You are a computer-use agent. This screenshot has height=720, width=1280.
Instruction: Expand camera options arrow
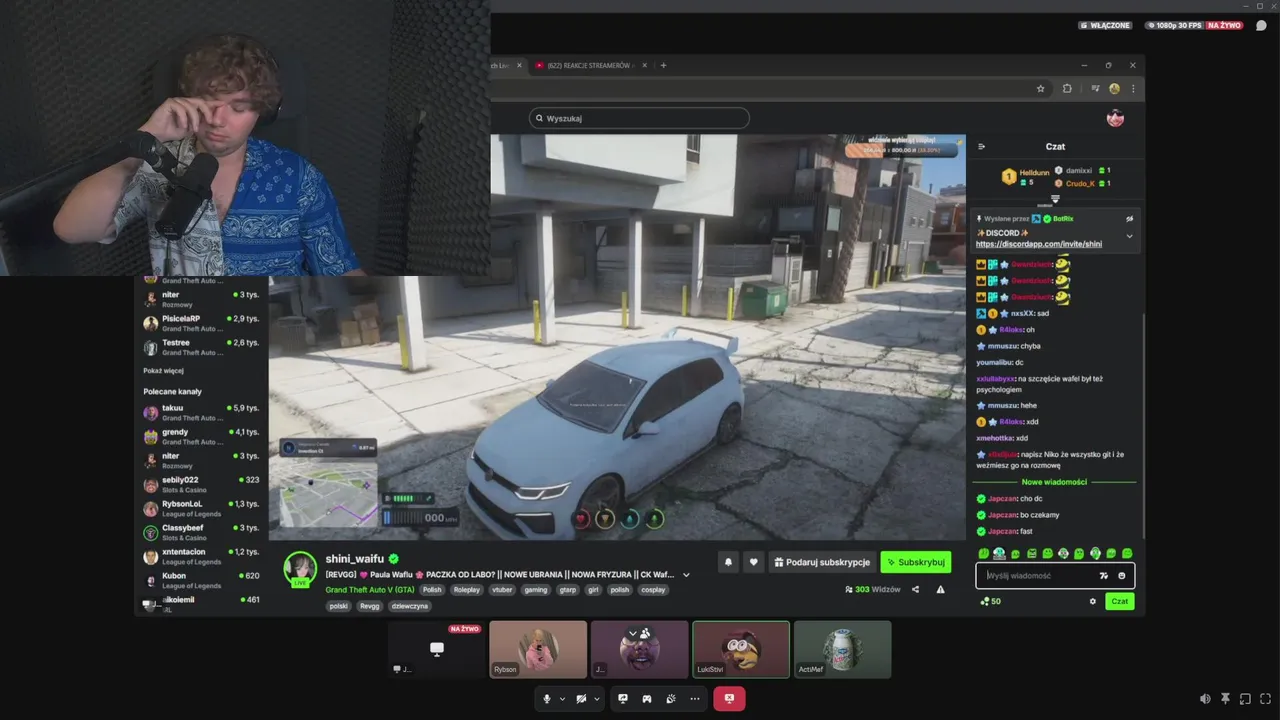click(597, 699)
